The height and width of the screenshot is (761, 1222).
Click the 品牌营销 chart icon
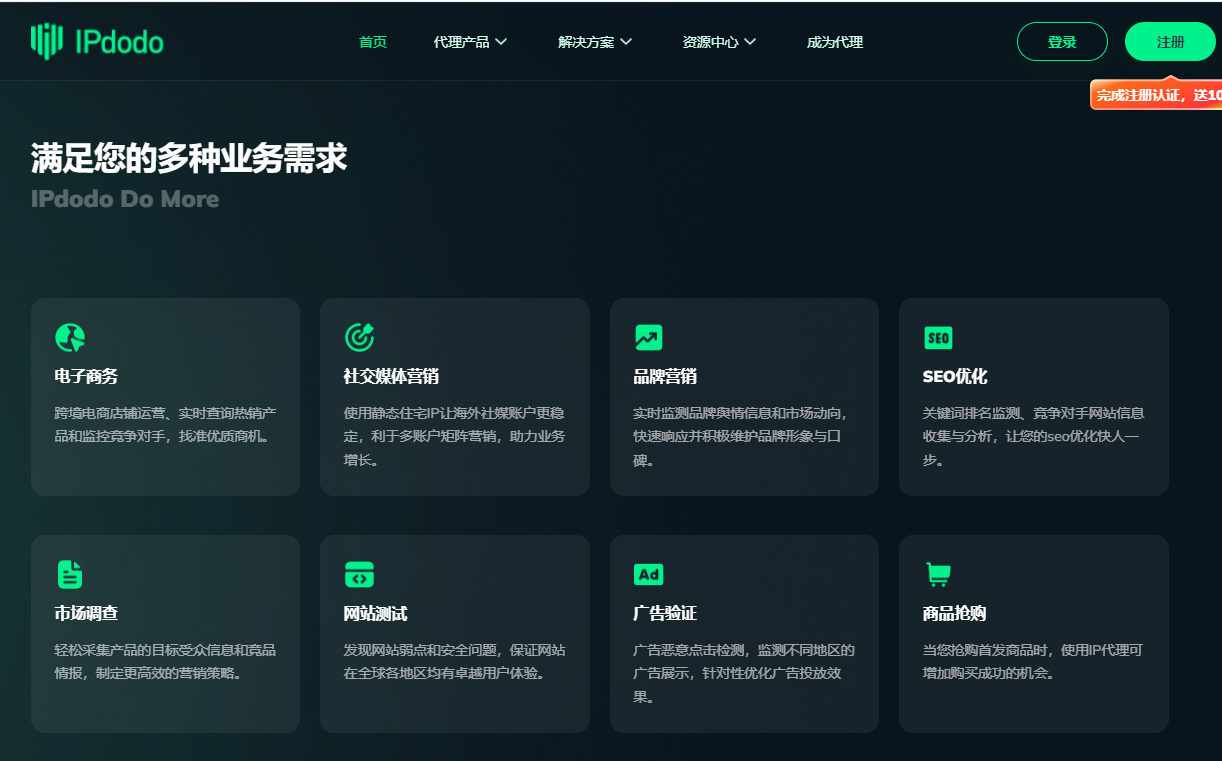648,337
